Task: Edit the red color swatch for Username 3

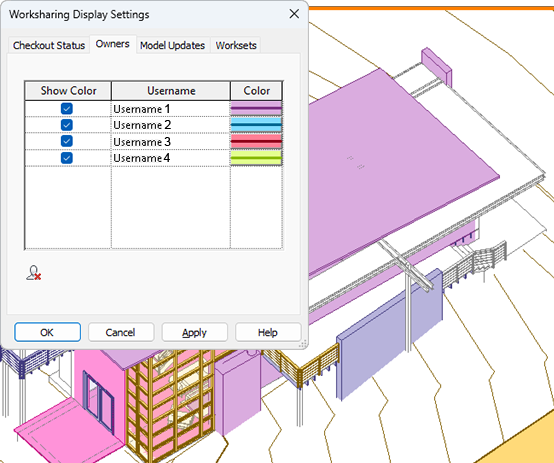Action: click(256, 141)
